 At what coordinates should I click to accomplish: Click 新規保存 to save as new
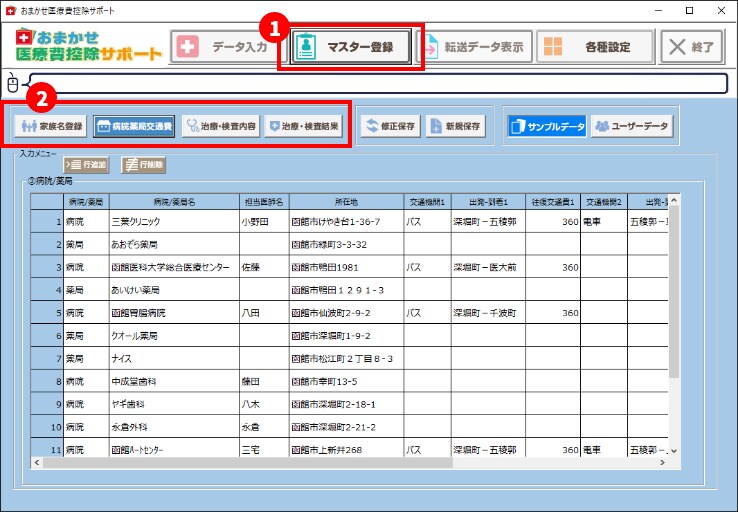tap(456, 126)
